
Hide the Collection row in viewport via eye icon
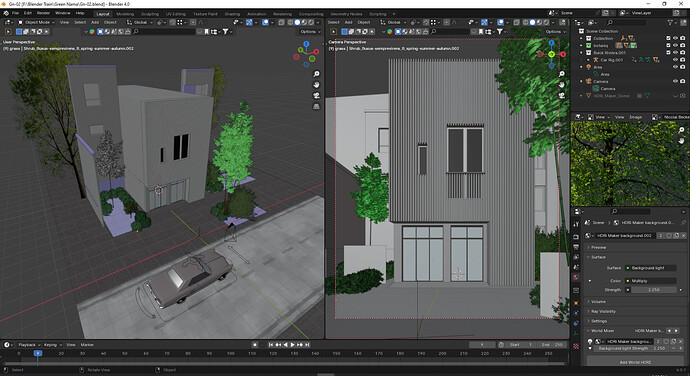(x=675, y=38)
